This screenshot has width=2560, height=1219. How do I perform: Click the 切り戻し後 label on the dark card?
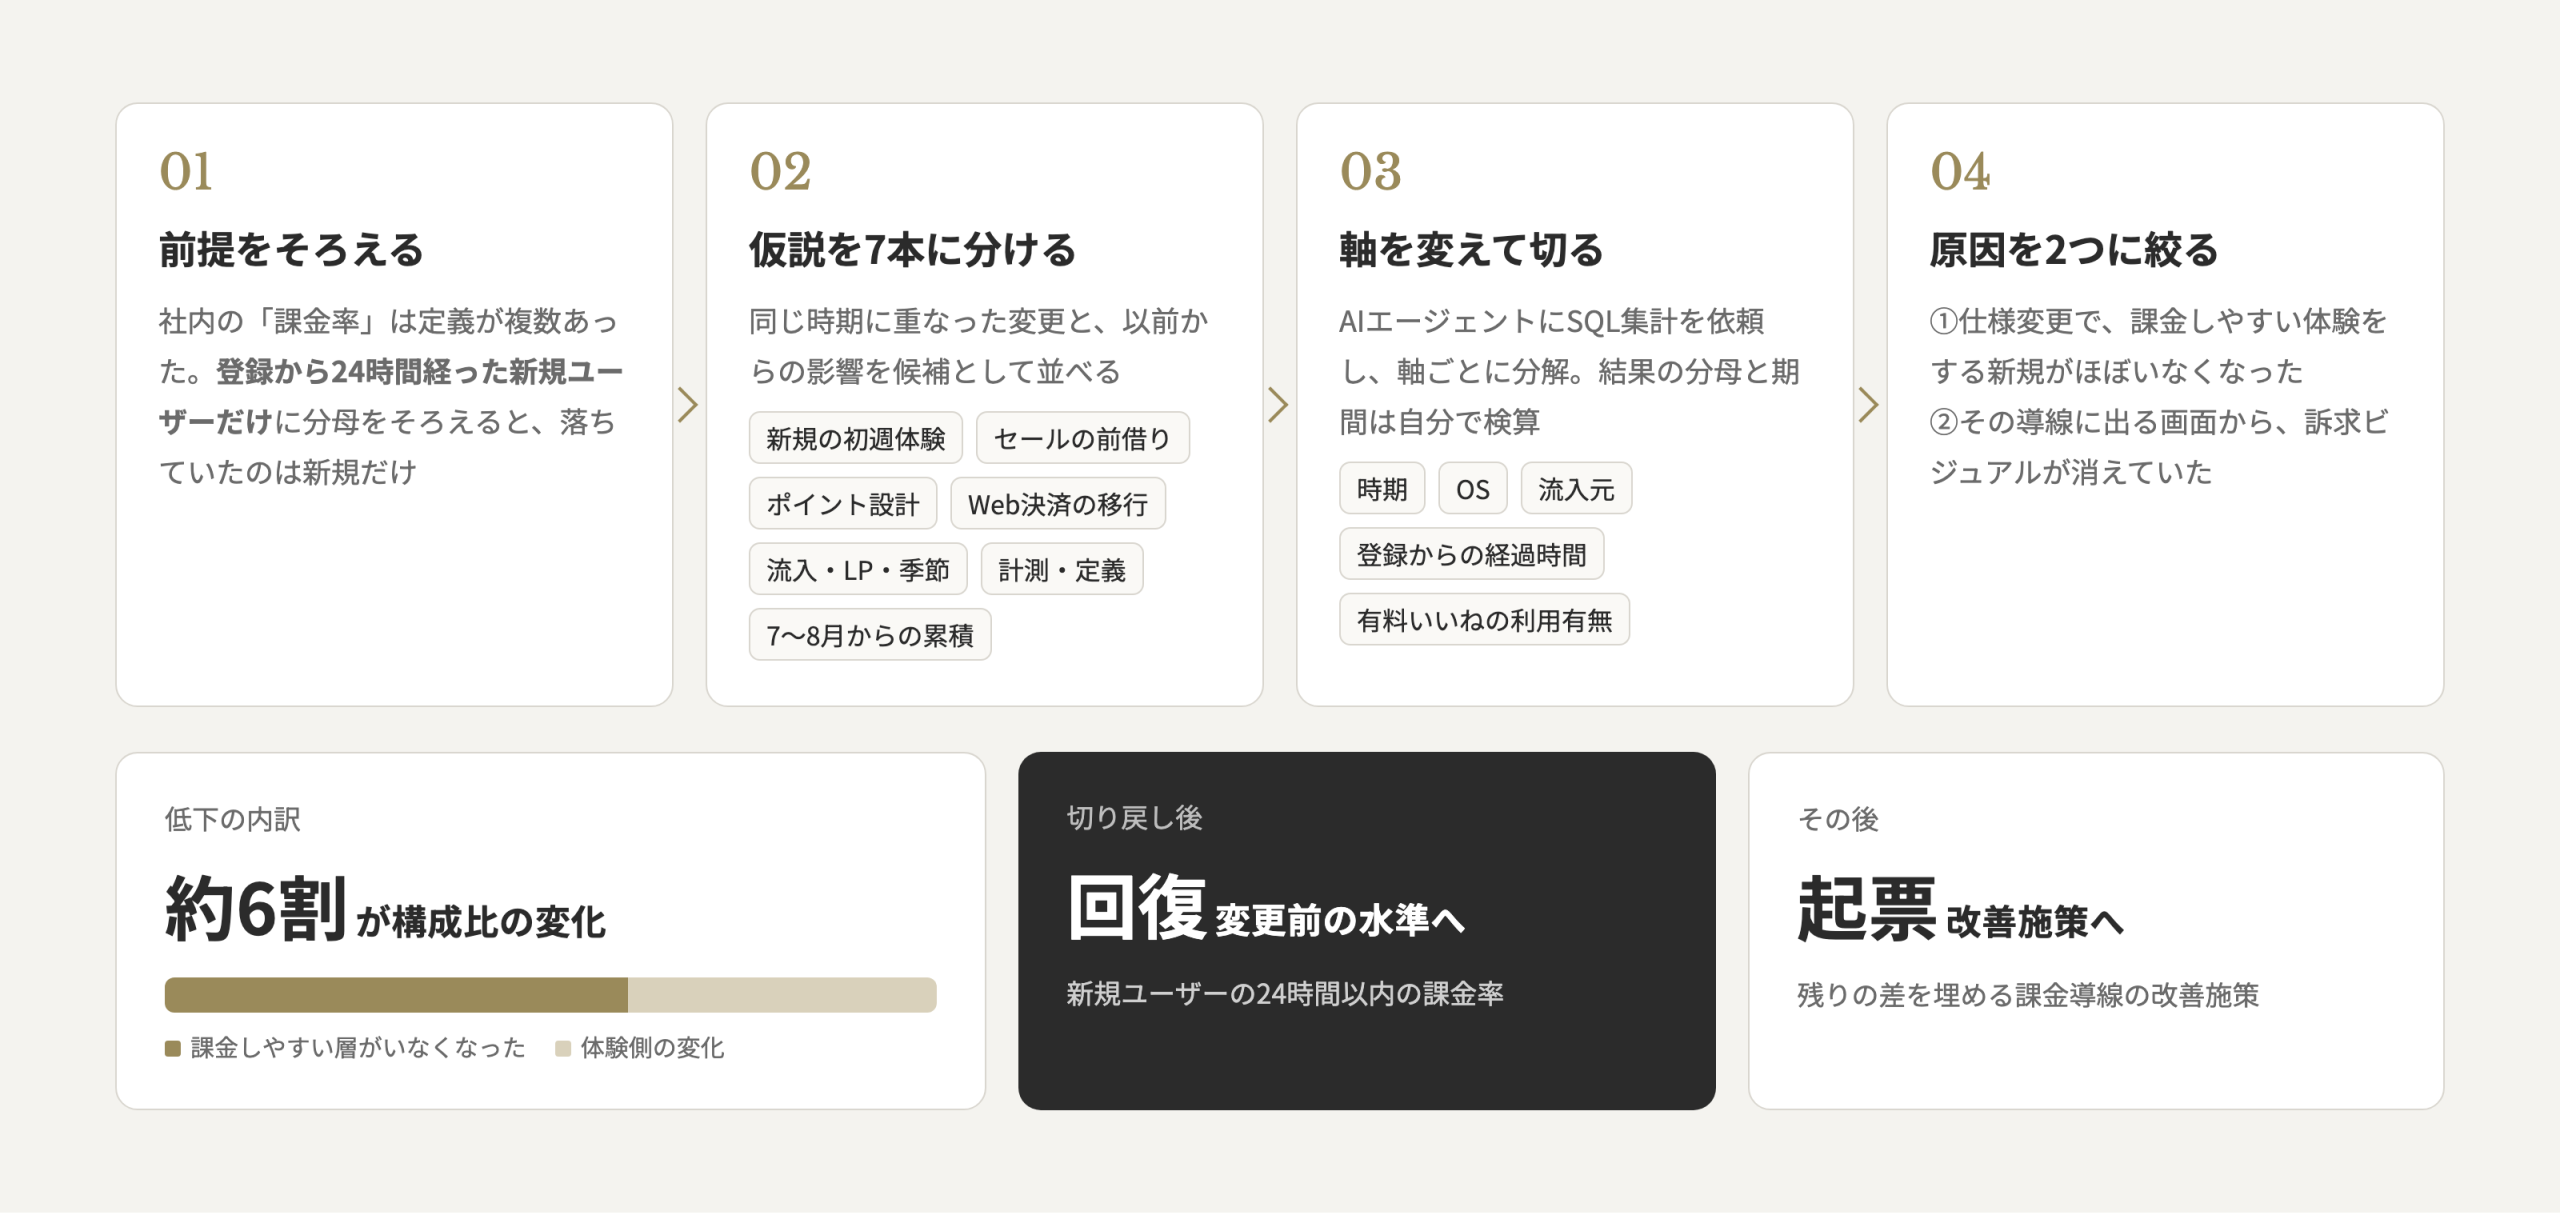1134,818
